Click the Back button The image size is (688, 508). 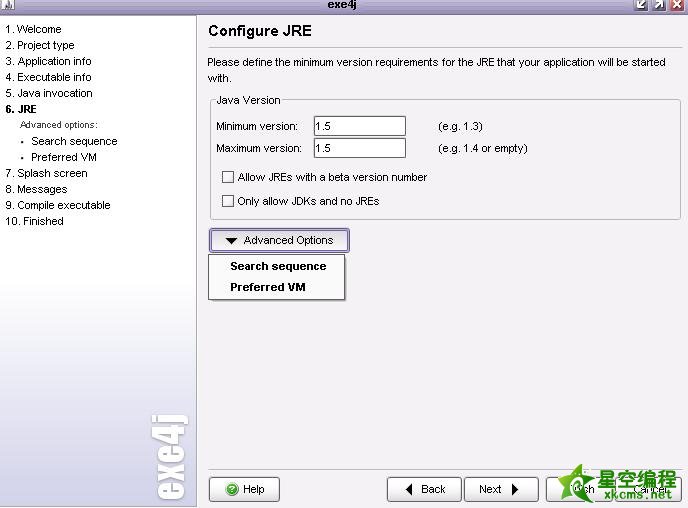(x=424, y=489)
